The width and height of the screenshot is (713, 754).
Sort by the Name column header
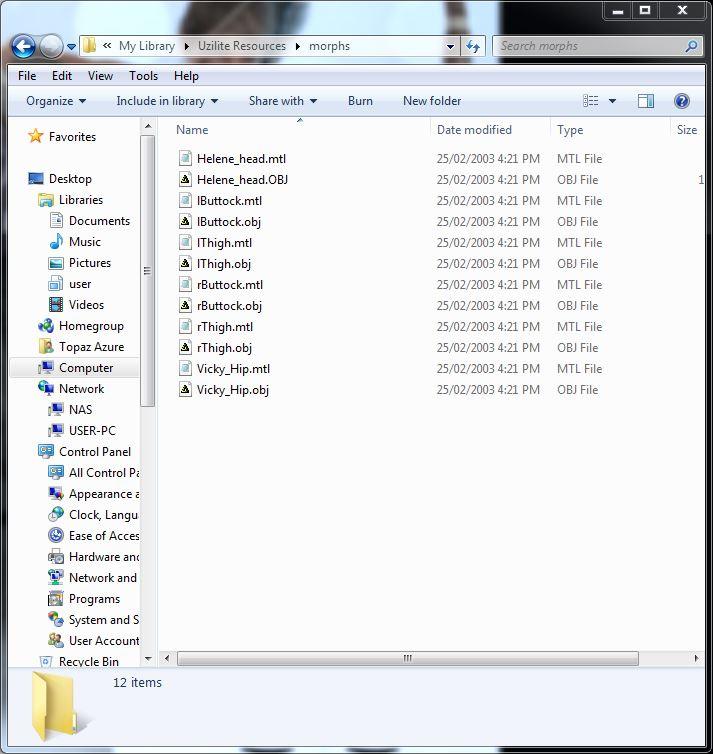pos(192,130)
